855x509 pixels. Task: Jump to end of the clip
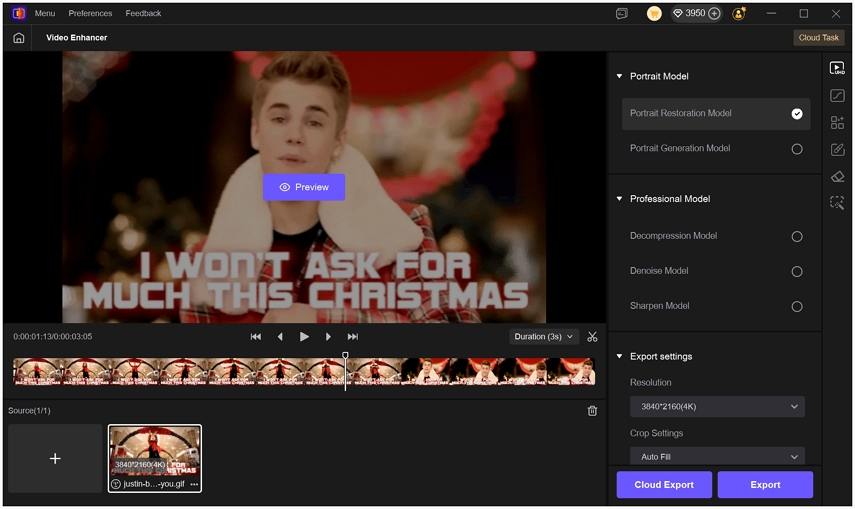pyautogui.click(x=353, y=337)
